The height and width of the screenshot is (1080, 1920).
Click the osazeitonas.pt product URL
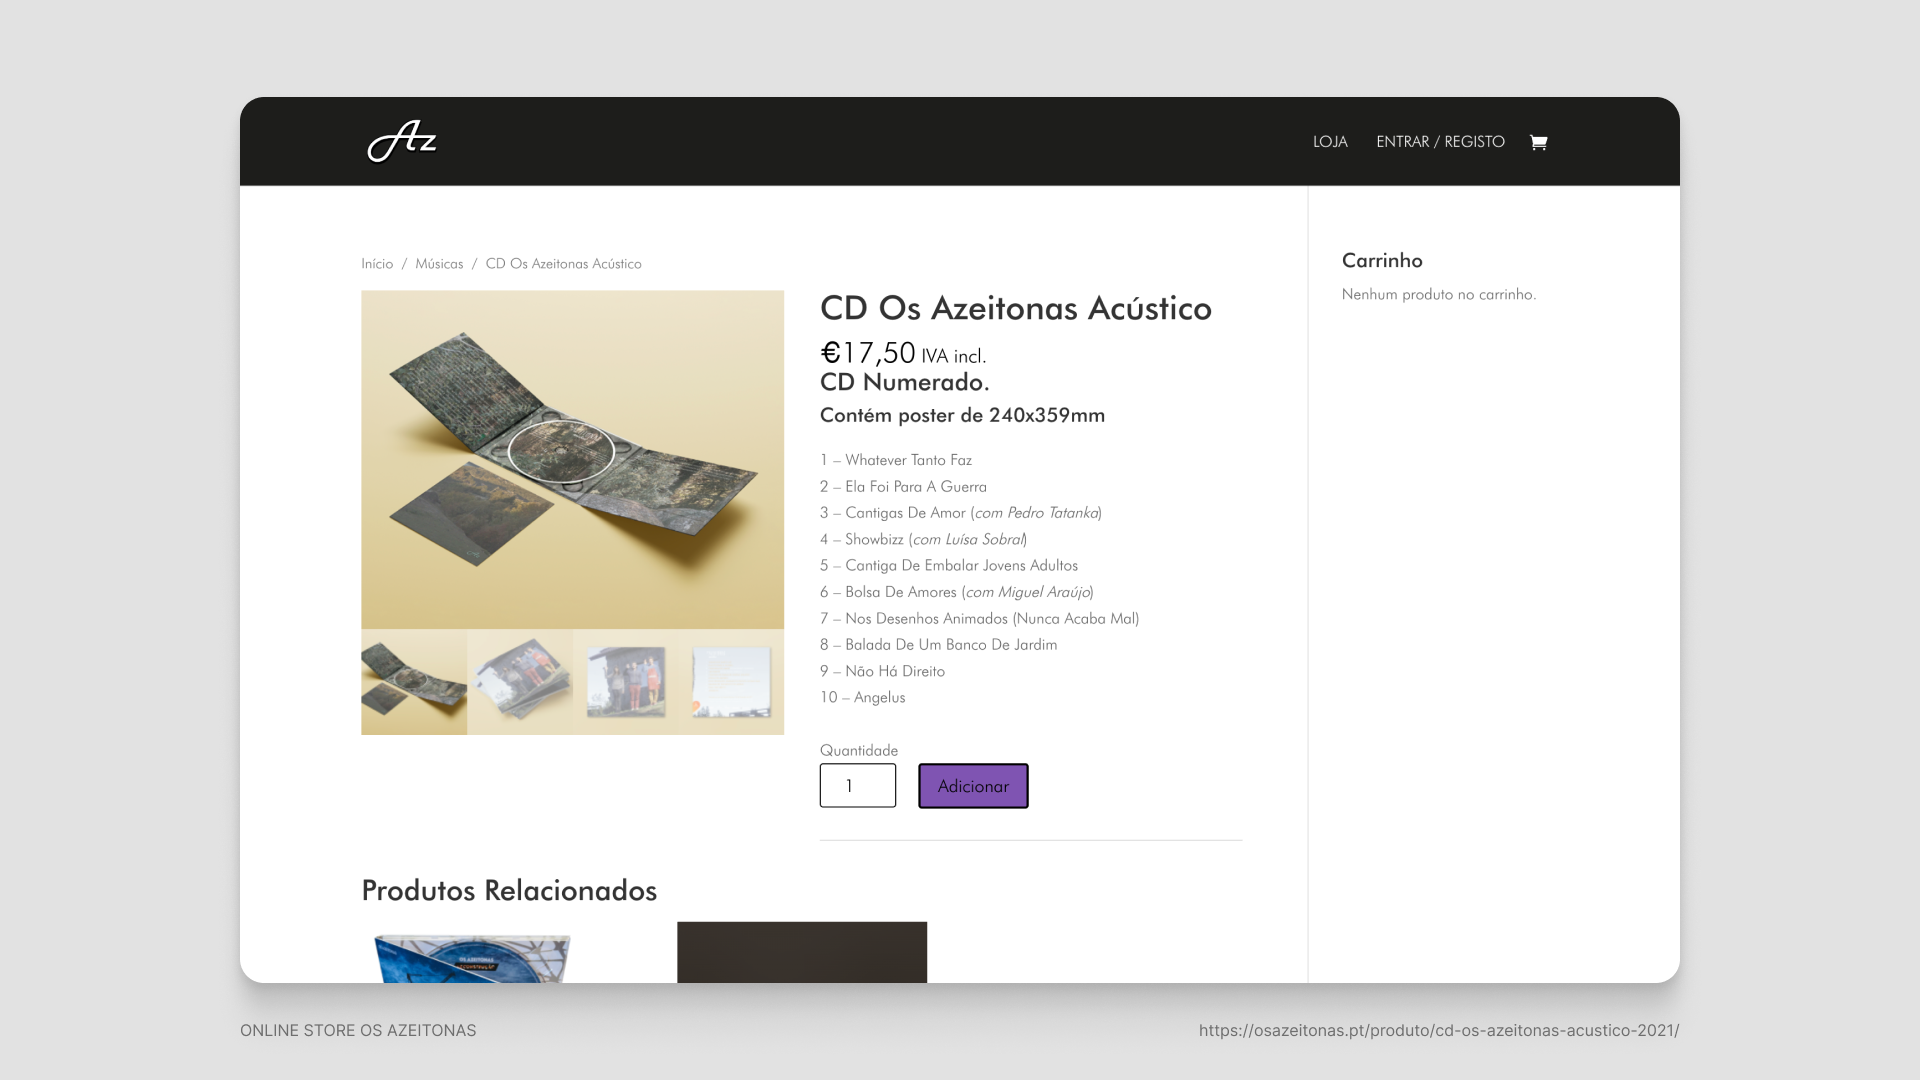[x=1439, y=1030]
